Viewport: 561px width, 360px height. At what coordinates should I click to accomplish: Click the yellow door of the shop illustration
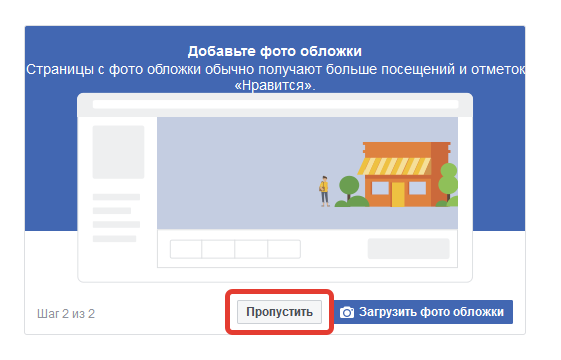click(x=398, y=194)
